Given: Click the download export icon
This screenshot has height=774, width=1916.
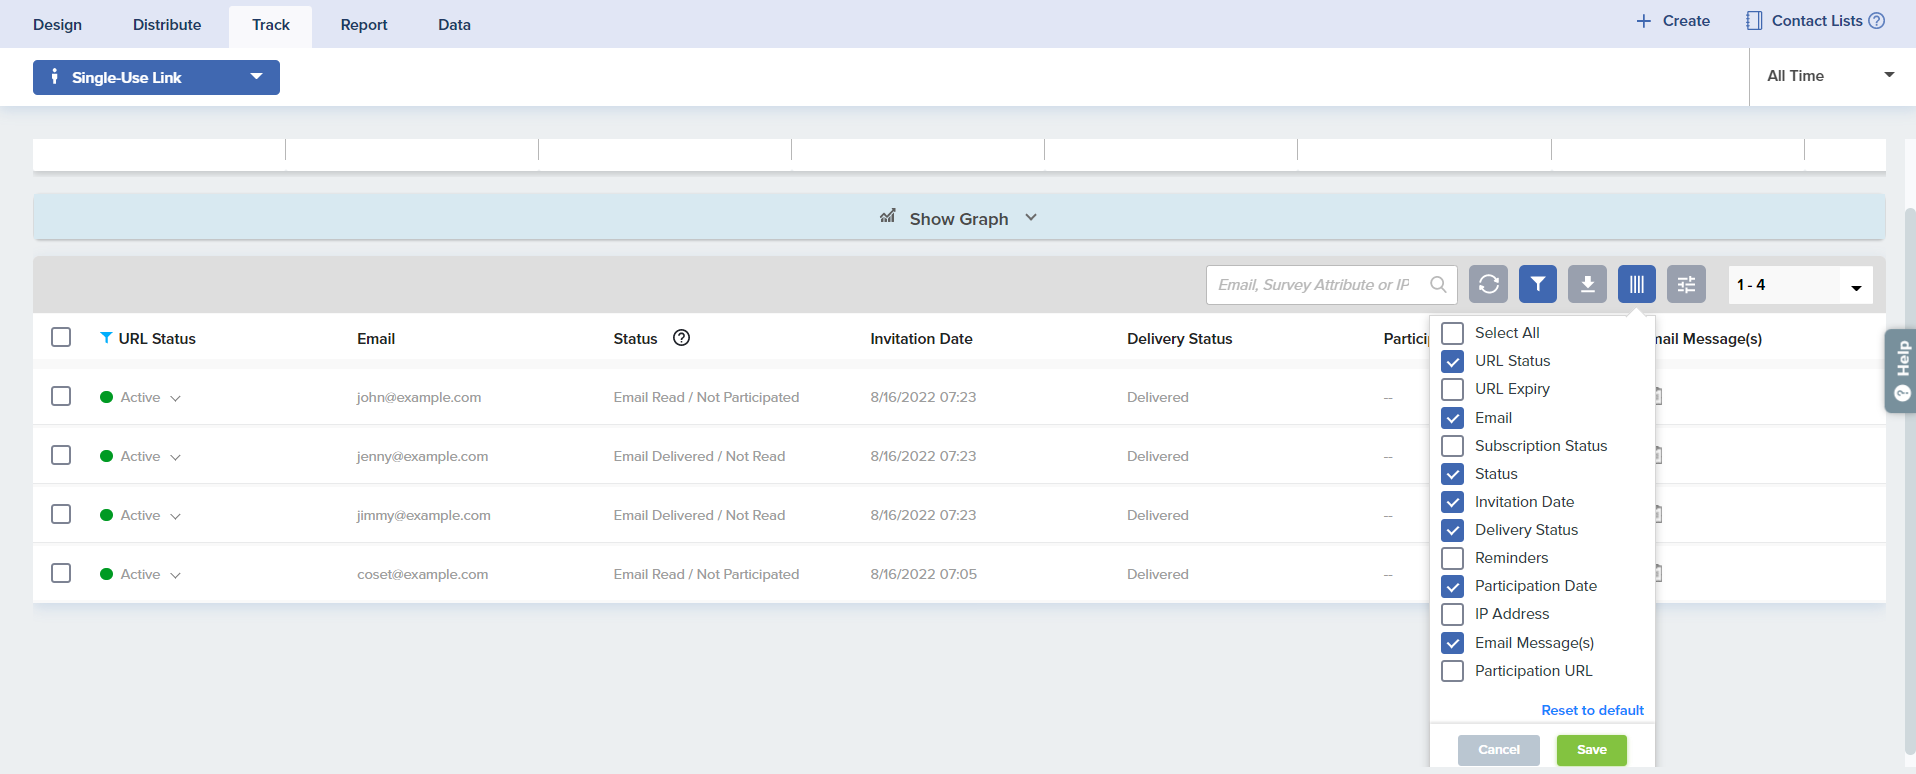Looking at the screenshot, I should (x=1587, y=285).
